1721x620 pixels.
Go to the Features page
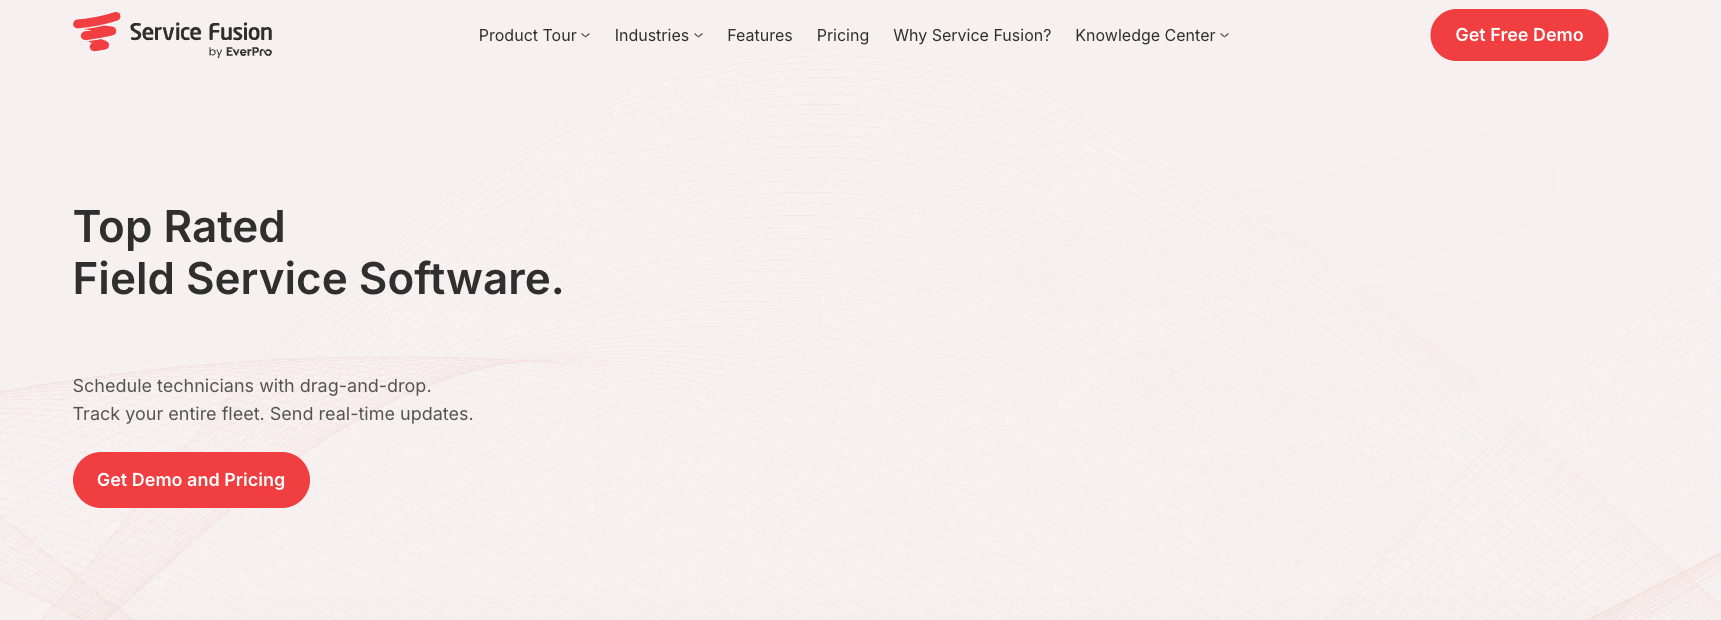point(759,35)
